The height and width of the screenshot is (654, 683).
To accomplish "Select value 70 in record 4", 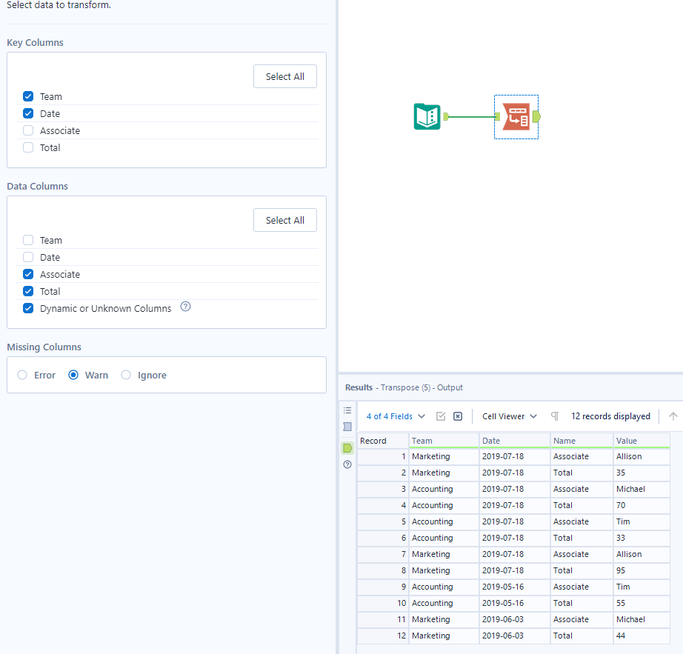I will click(641, 505).
